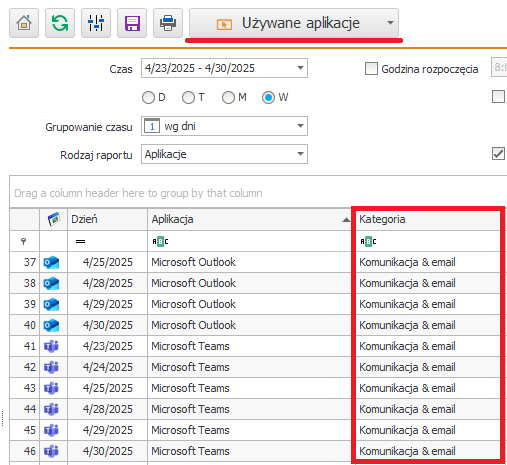Refresh report with green arrows icon
This screenshot has width=507, height=465.
[60, 23]
